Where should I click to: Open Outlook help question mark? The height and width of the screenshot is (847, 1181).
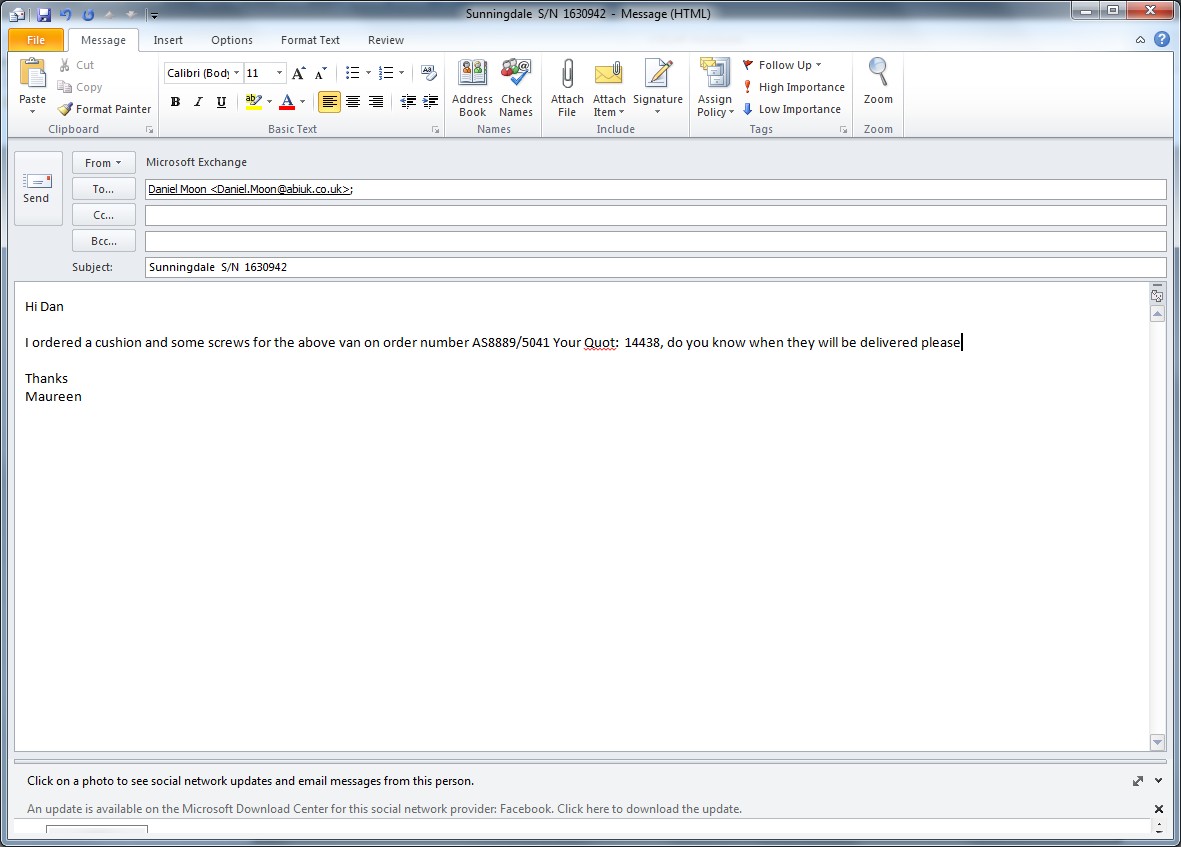click(1162, 40)
